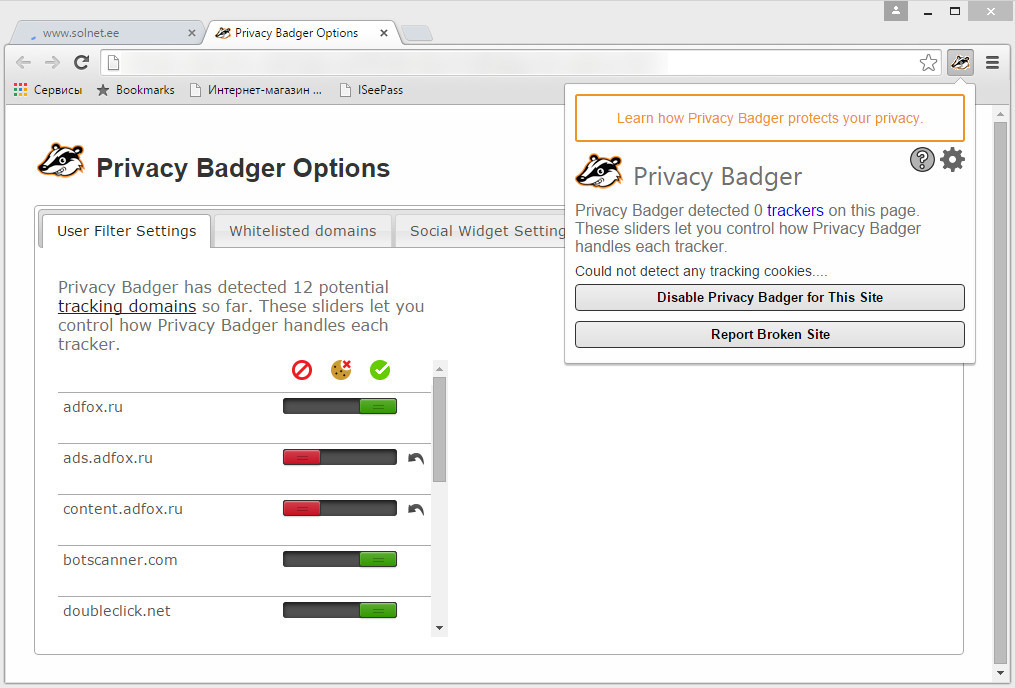Close the www.solnet.ee tab

pyautogui.click(x=192, y=33)
